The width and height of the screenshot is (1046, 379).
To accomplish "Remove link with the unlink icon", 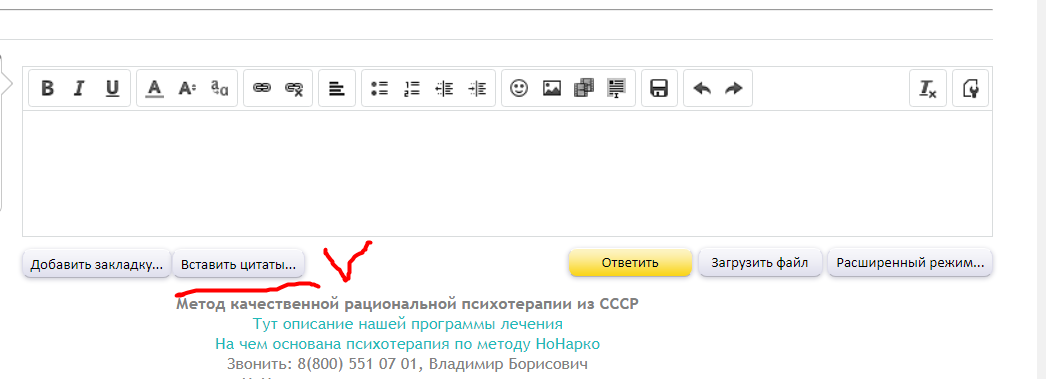I will (294, 88).
